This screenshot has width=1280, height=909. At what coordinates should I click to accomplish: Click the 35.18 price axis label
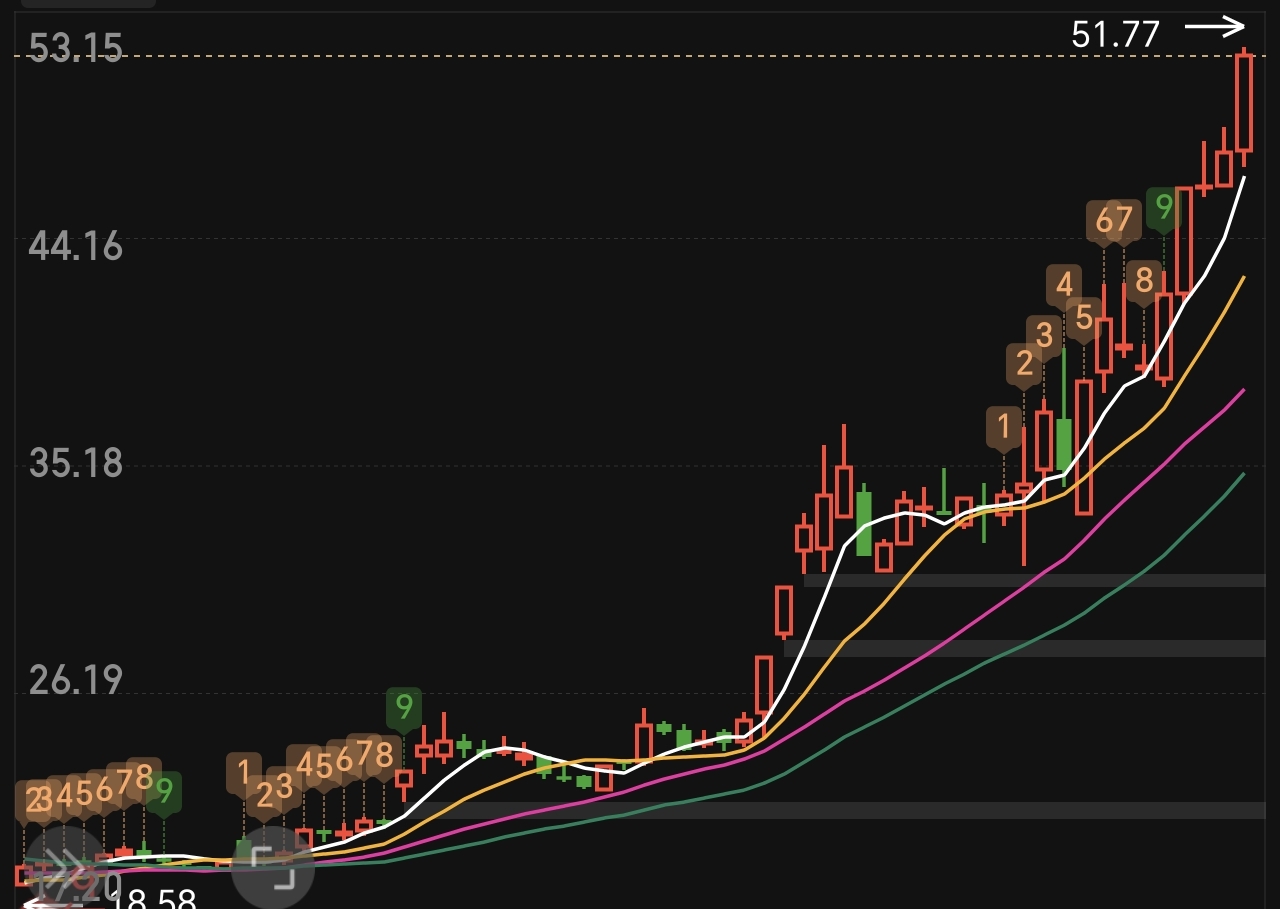pos(76,463)
